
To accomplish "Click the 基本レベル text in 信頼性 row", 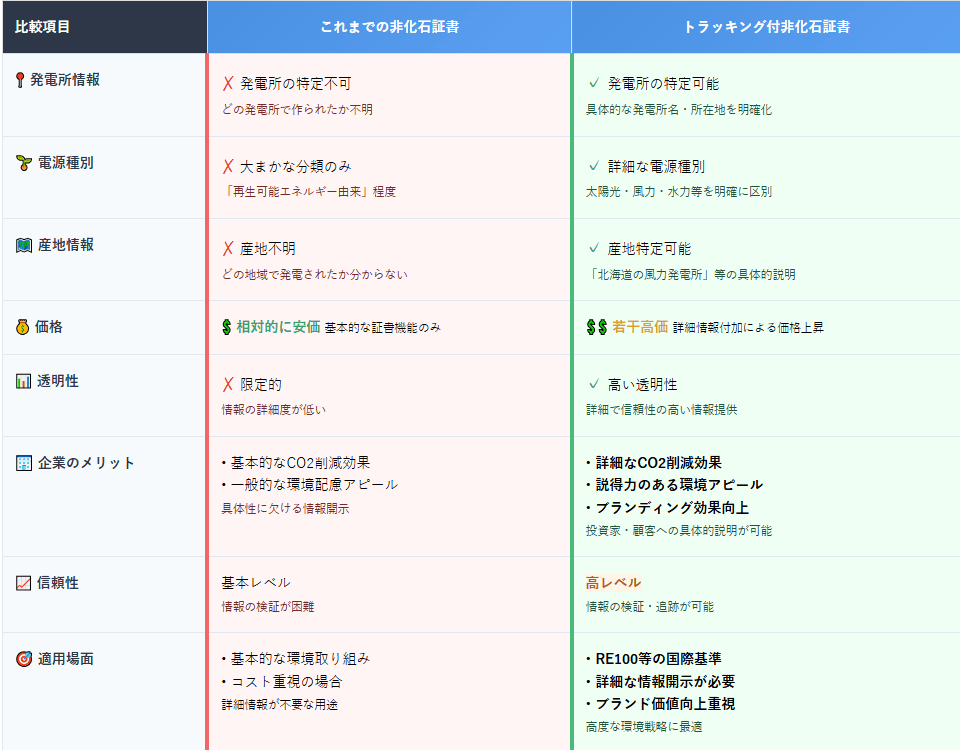I will (256, 583).
